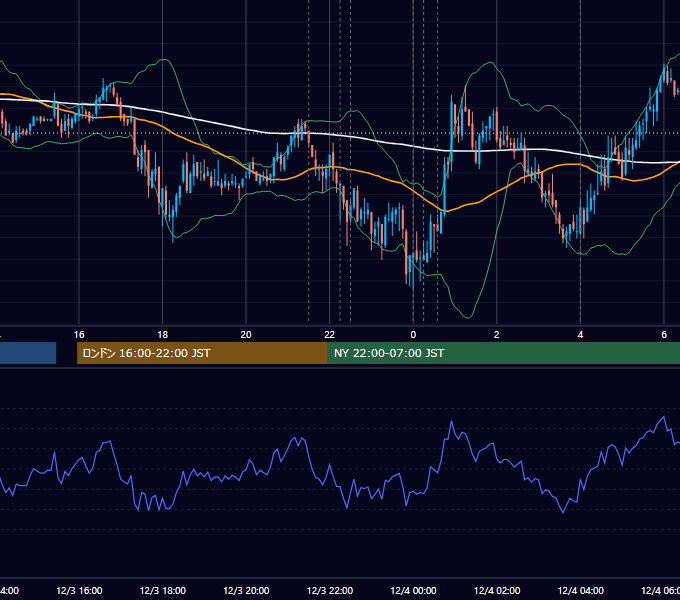
Task: Click the 12/3 16:00 date label
Action: 79,590
